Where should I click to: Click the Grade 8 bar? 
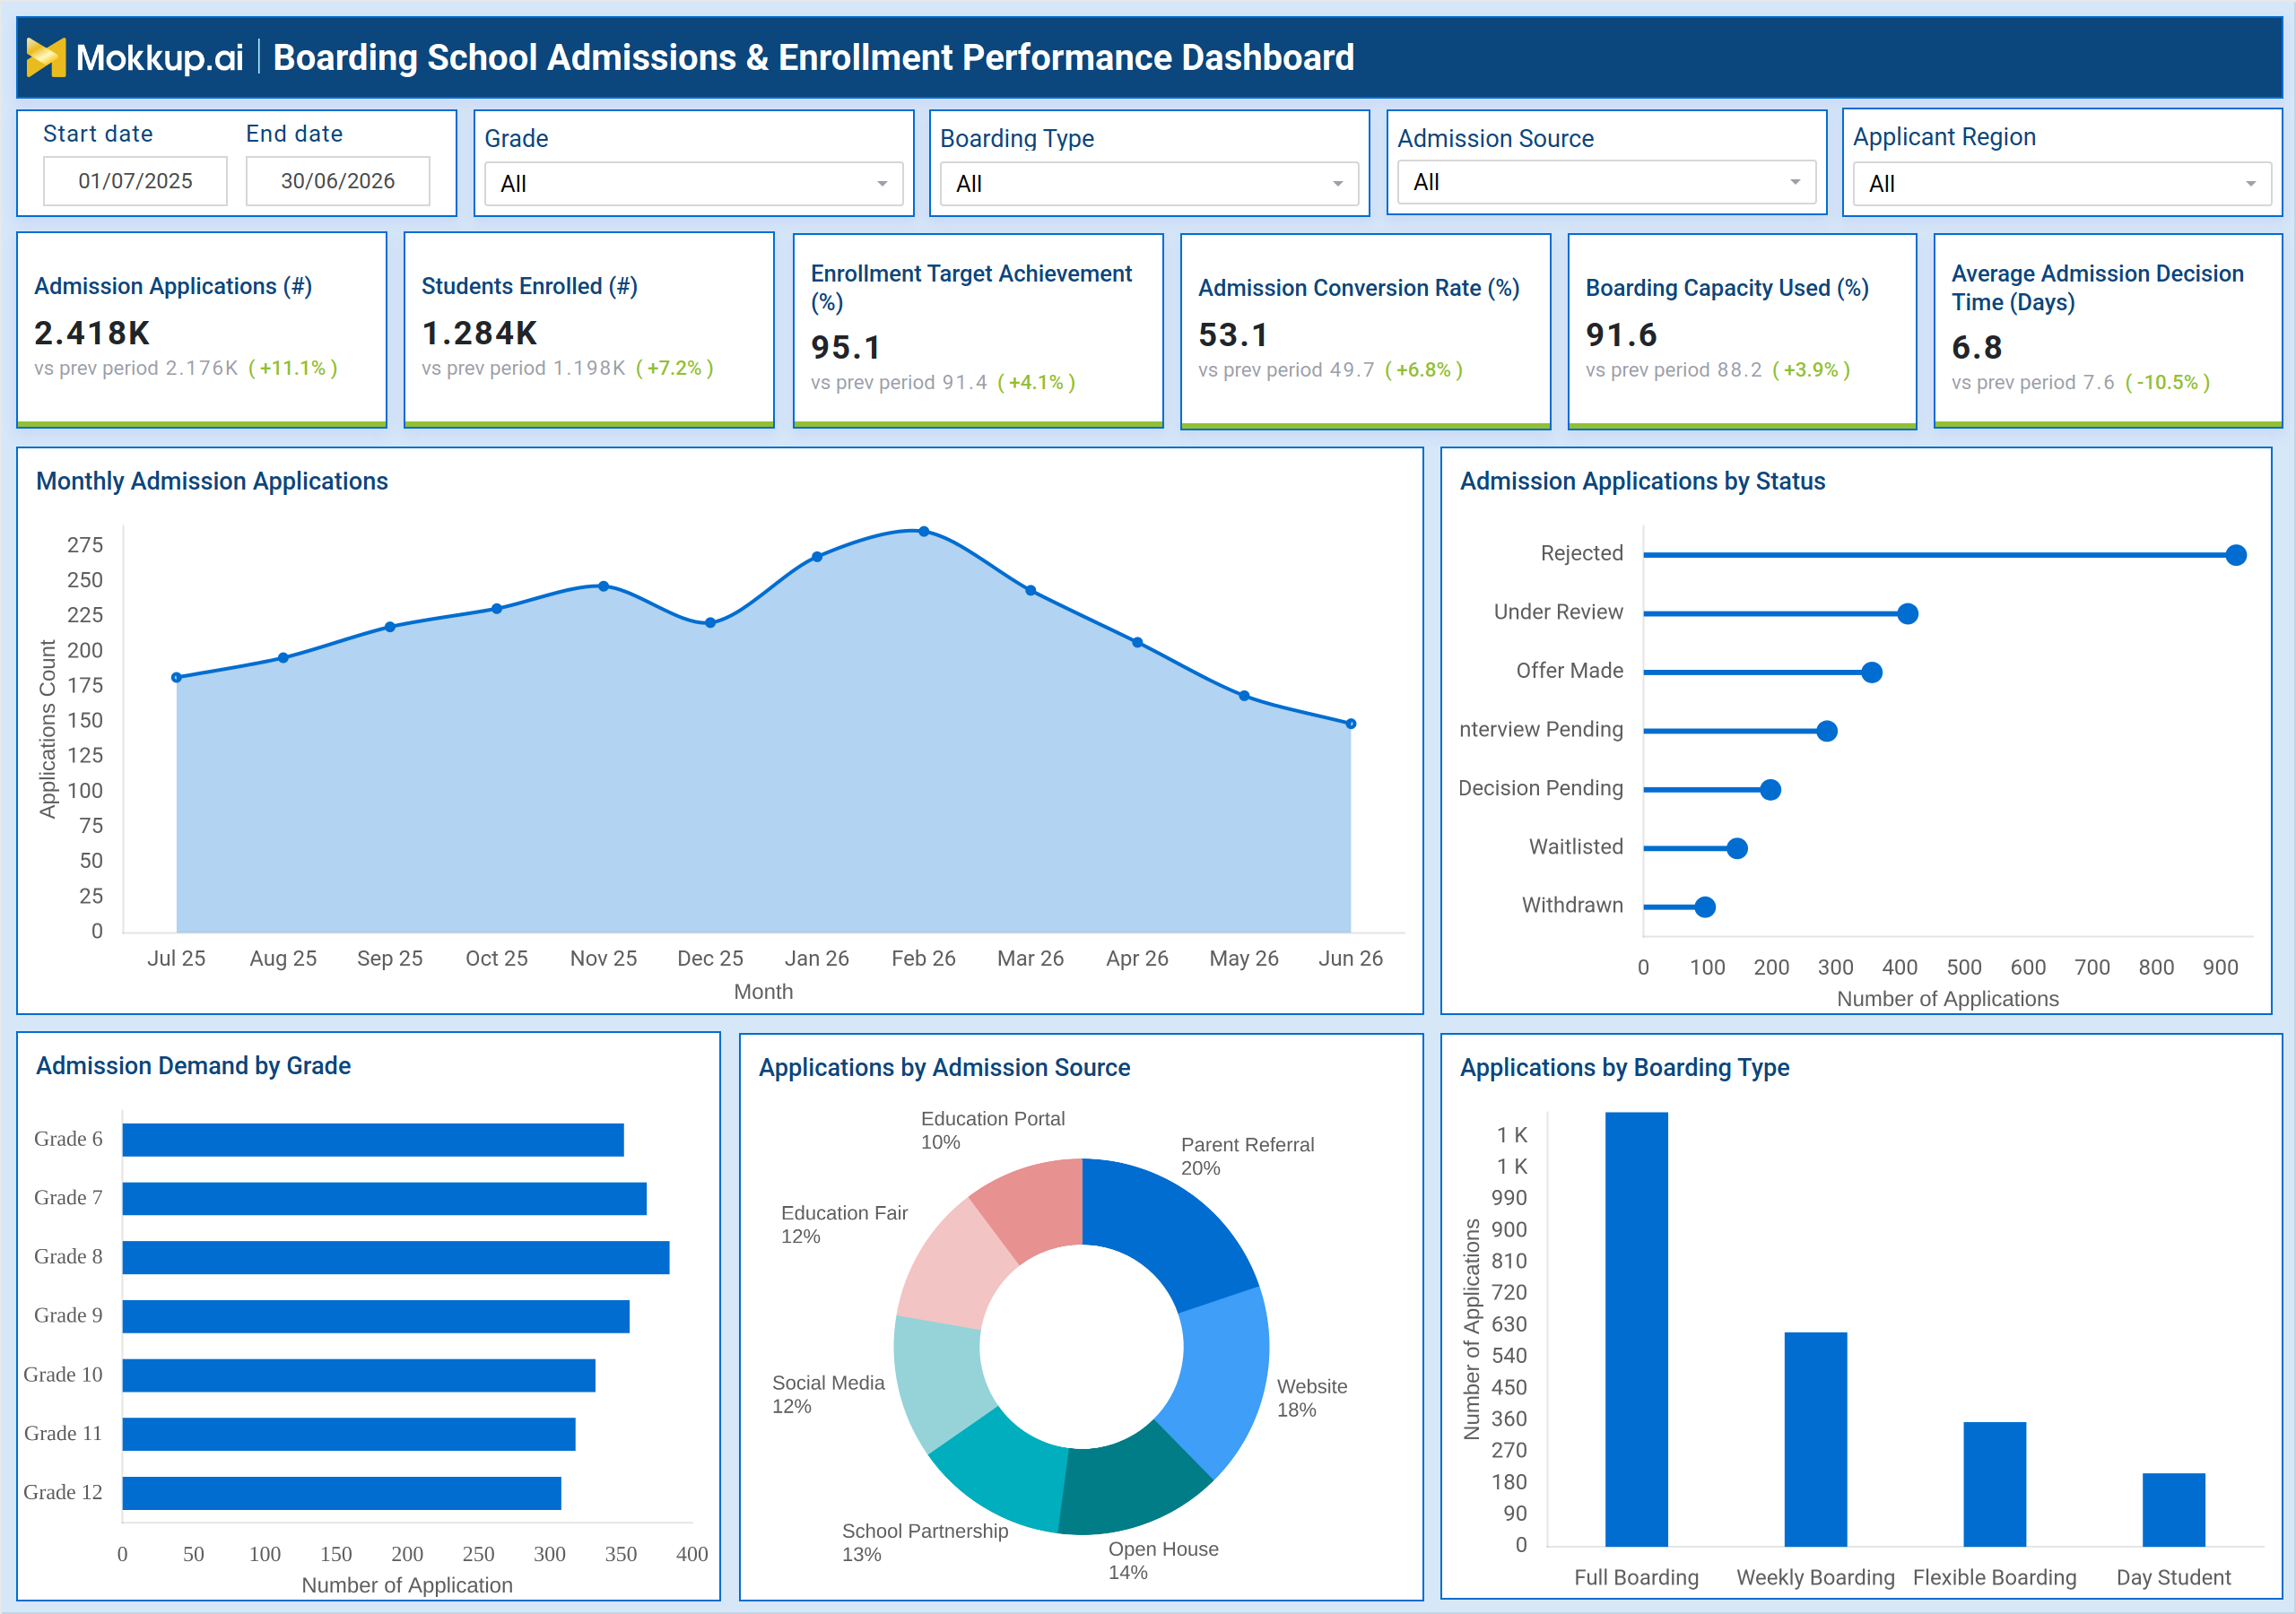396,1257
